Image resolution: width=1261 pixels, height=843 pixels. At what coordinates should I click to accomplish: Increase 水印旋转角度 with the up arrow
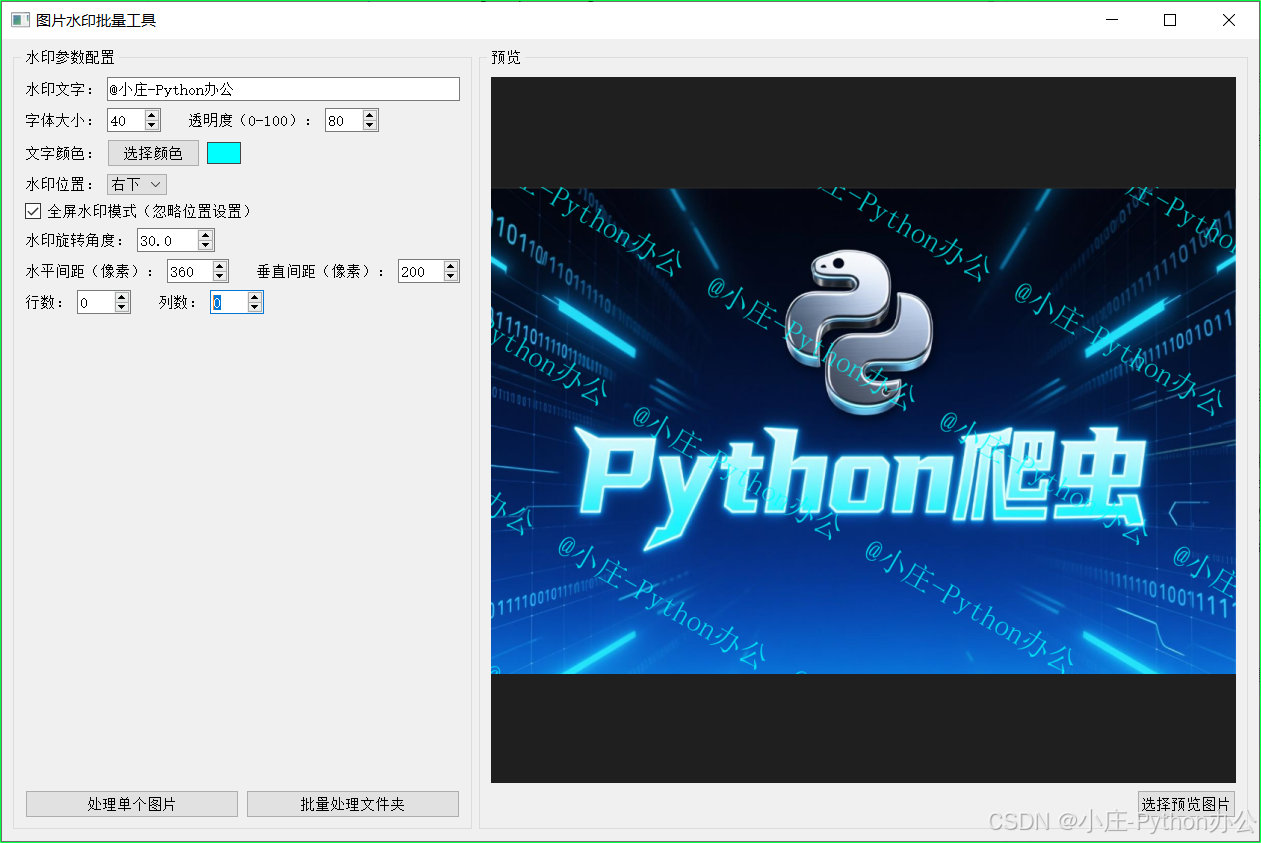[206, 235]
